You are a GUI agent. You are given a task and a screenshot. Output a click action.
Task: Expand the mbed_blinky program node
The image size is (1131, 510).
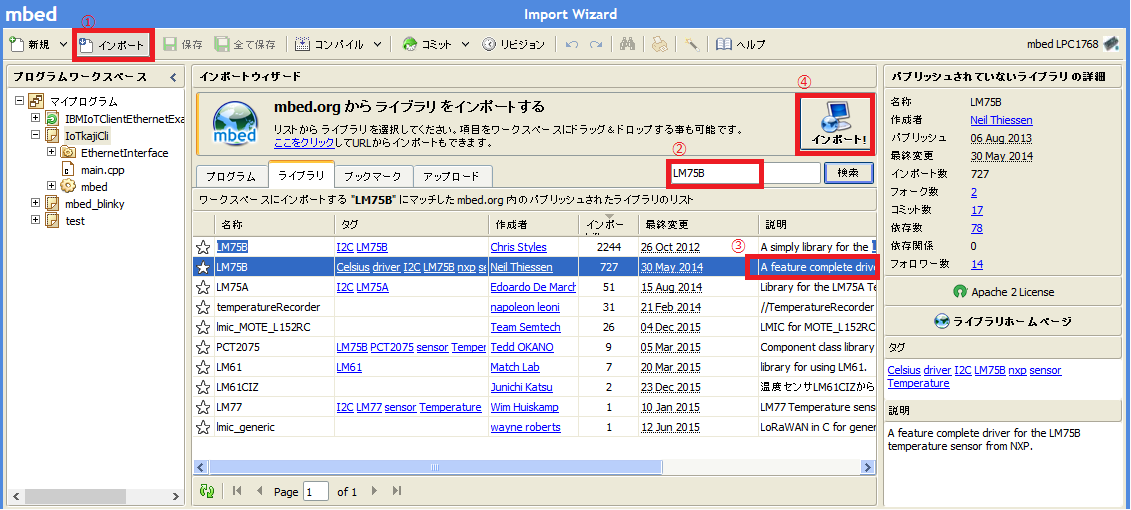point(35,203)
